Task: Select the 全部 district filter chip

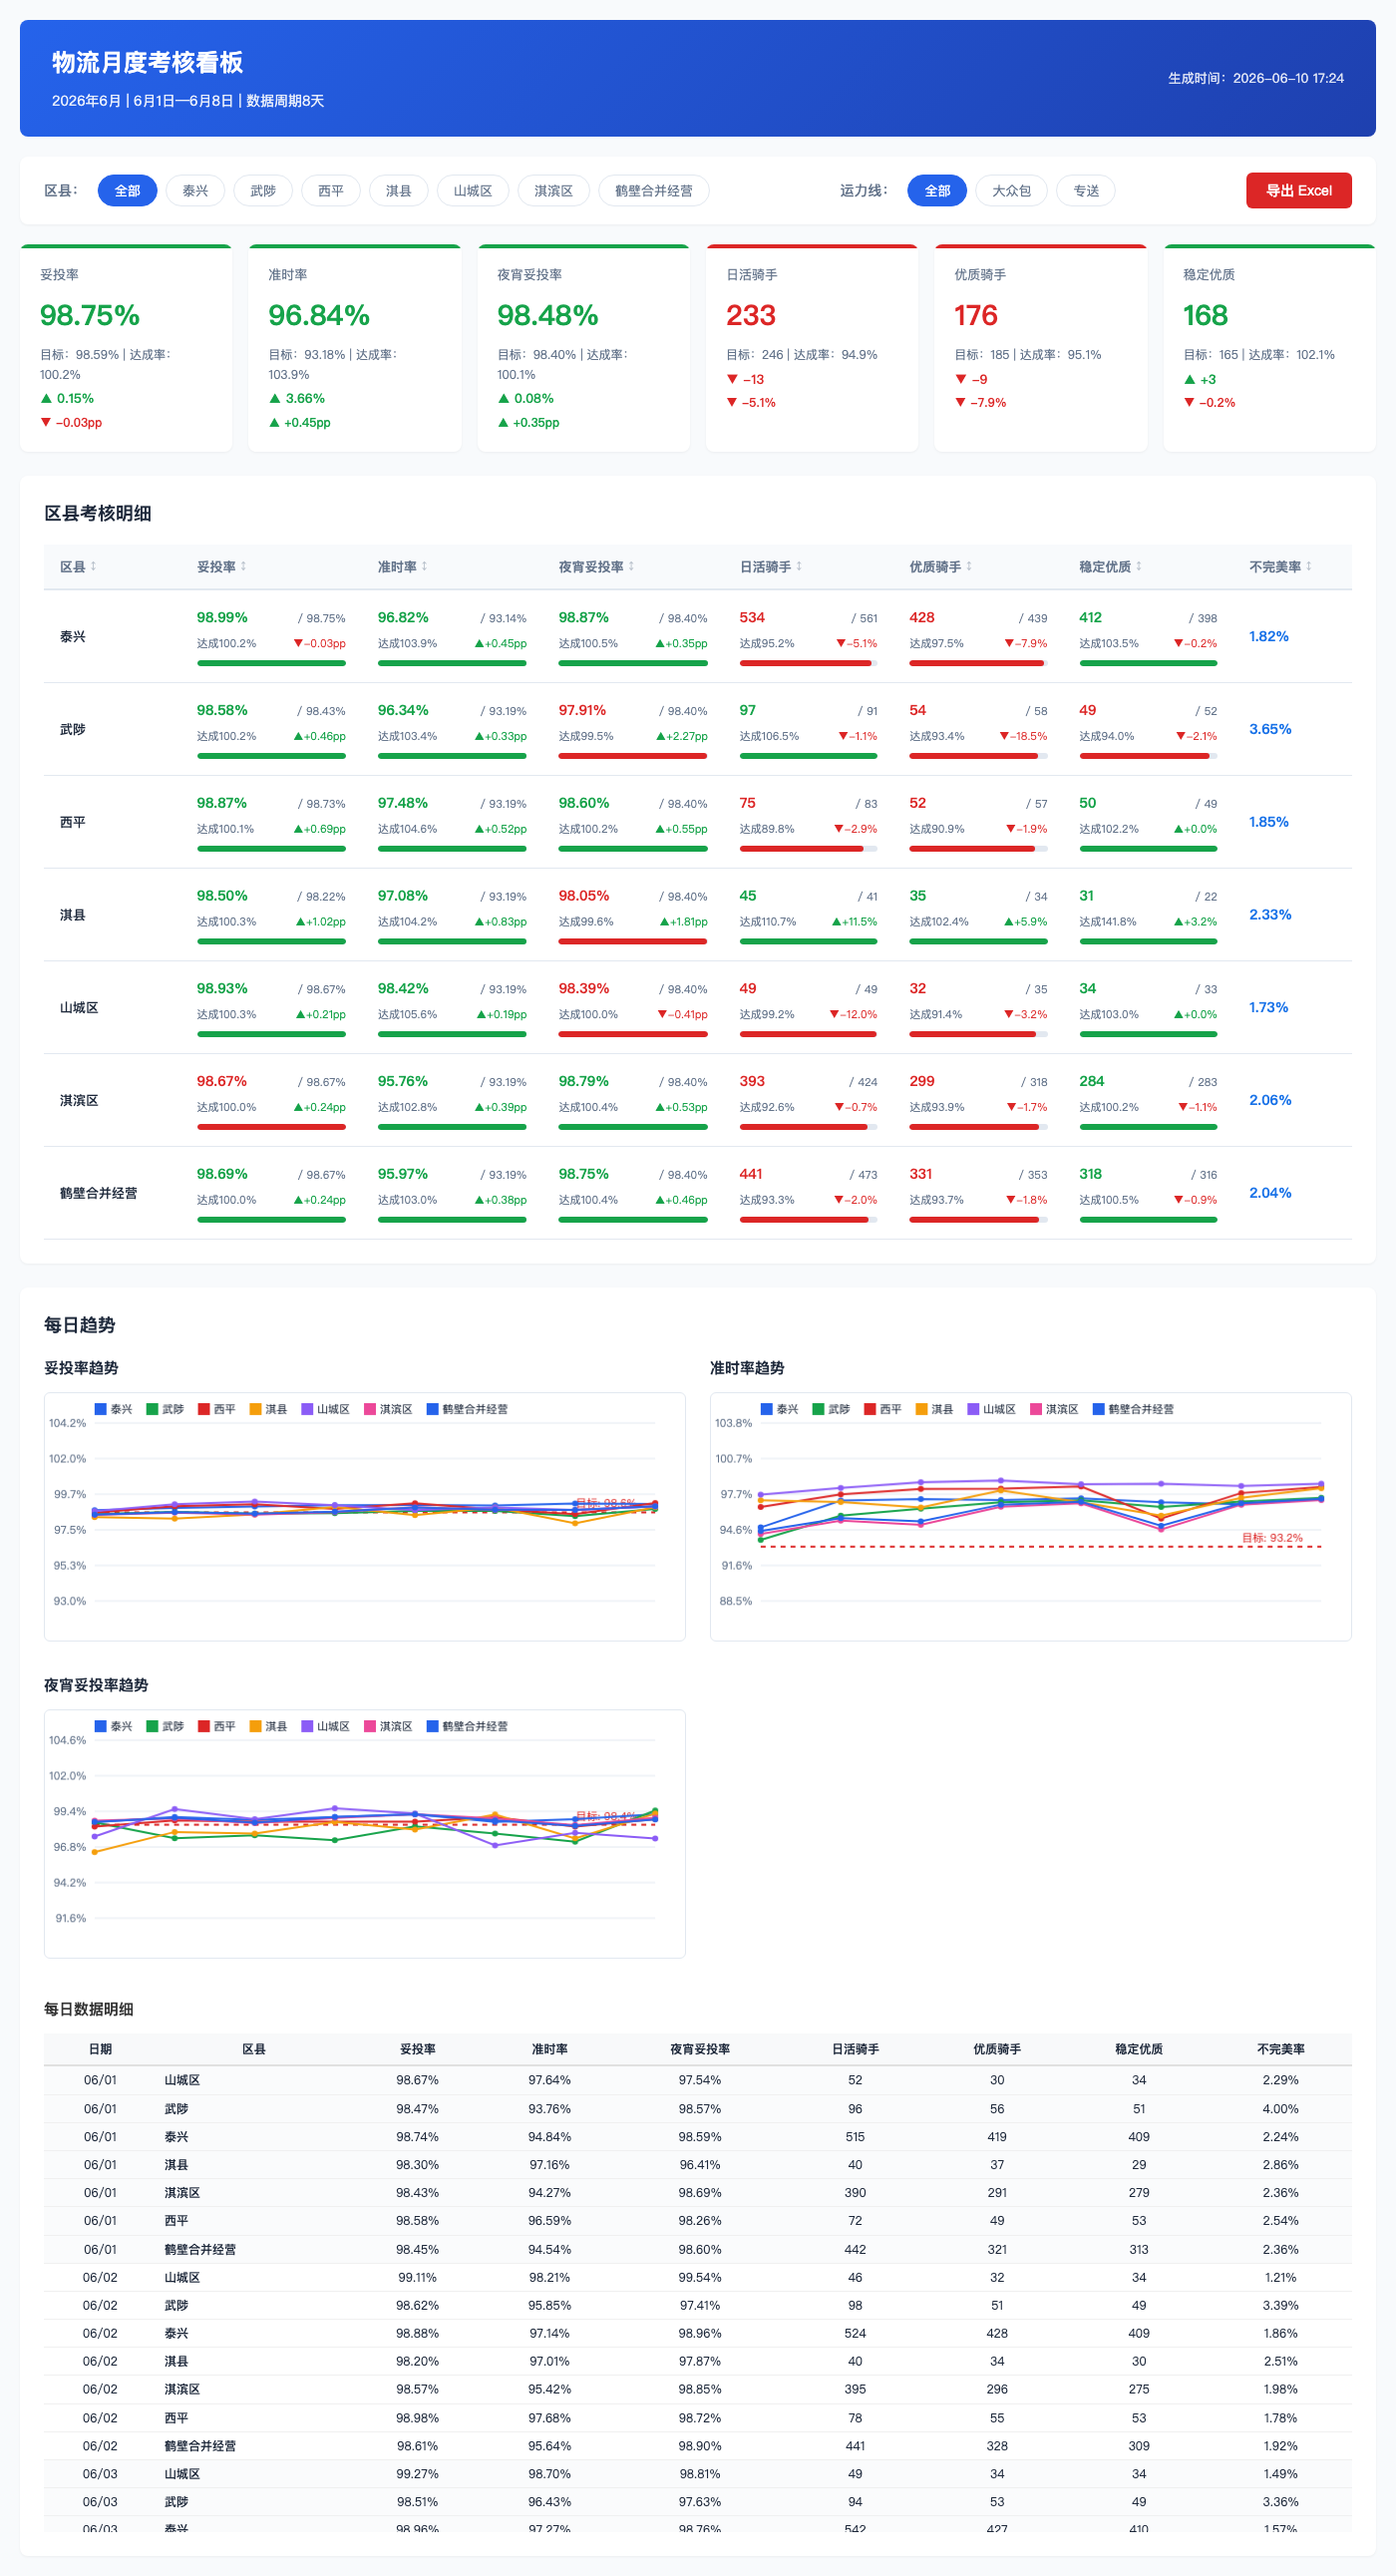Action: point(127,191)
